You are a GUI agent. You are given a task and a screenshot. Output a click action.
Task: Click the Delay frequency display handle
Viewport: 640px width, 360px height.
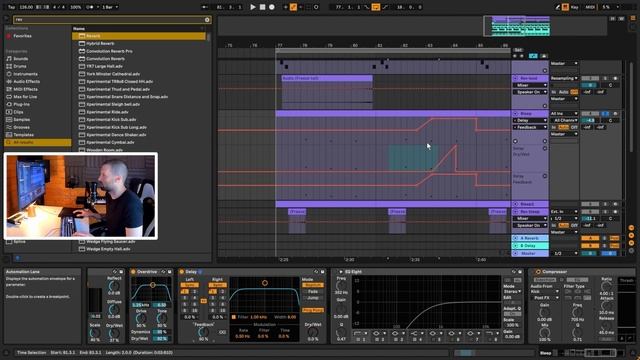pyautogui.click(x=264, y=283)
